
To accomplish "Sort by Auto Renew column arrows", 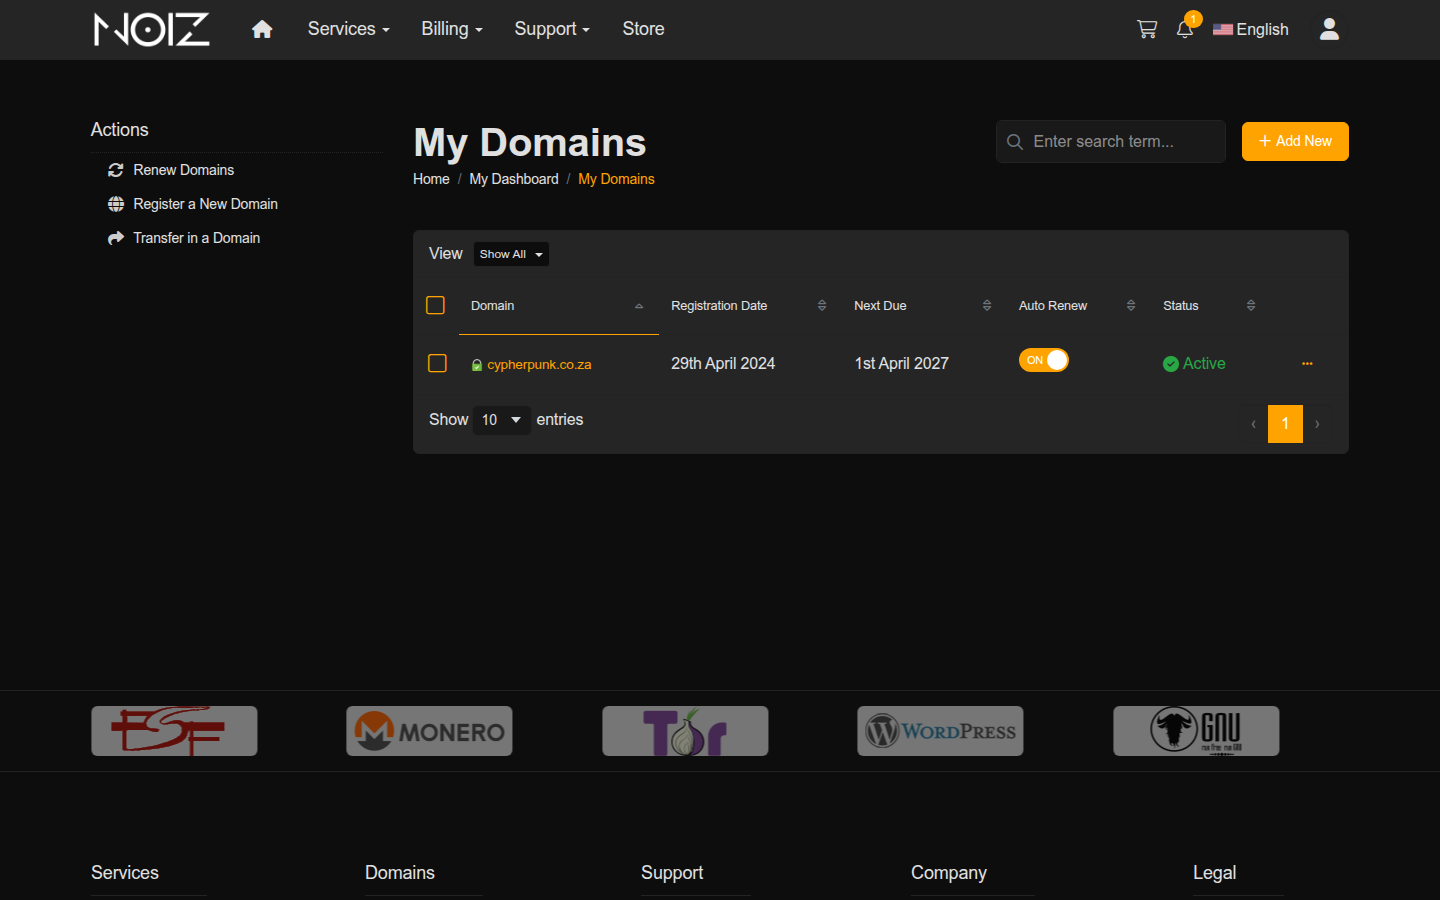I will pos(1131,306).
